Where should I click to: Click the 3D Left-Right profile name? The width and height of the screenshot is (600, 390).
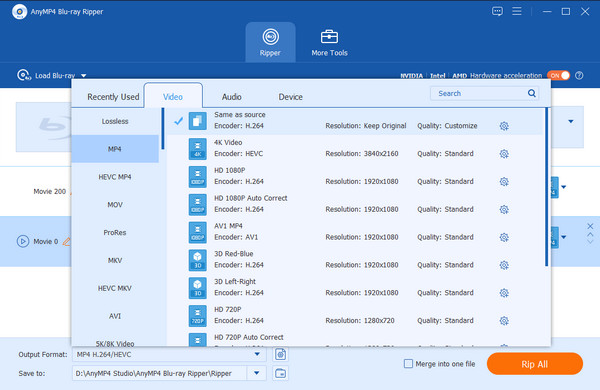pyautogui.click(x=235, y=282)
